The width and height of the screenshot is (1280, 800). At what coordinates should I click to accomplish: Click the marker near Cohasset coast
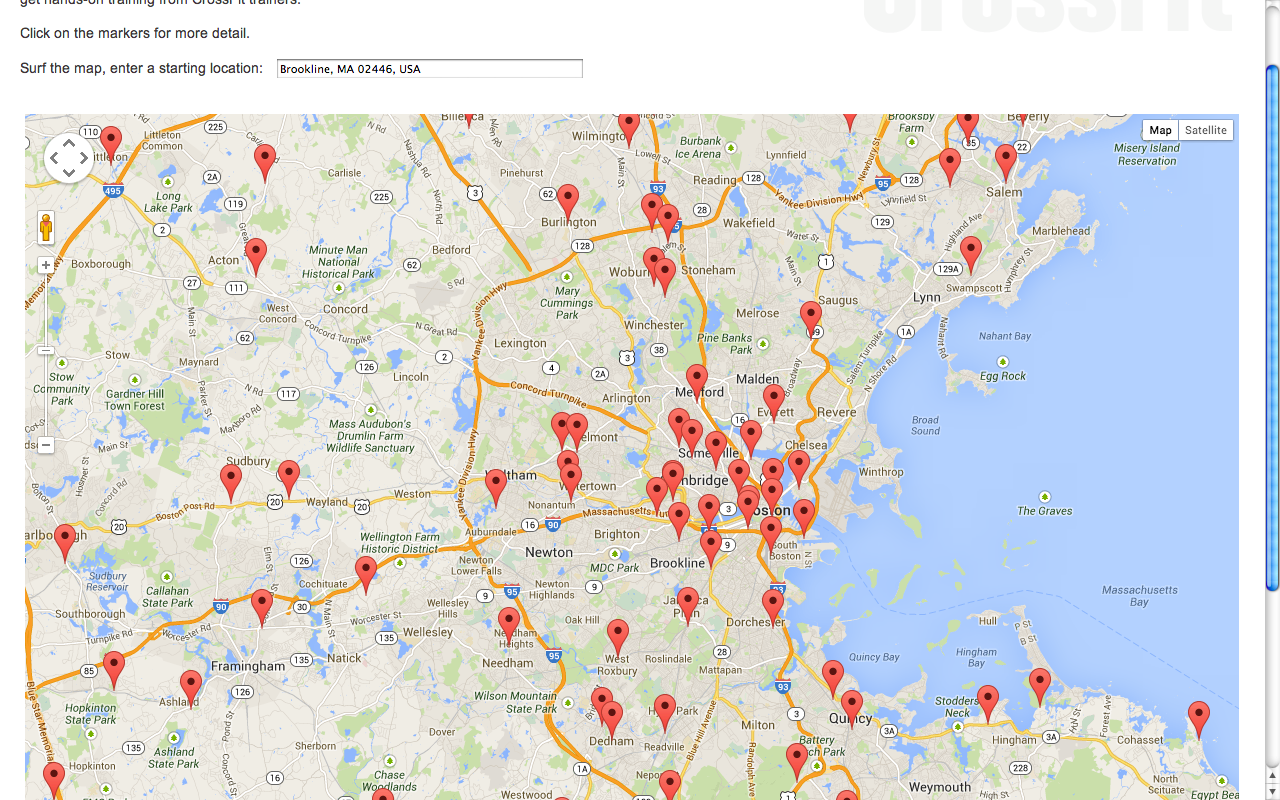[1198, 721]
